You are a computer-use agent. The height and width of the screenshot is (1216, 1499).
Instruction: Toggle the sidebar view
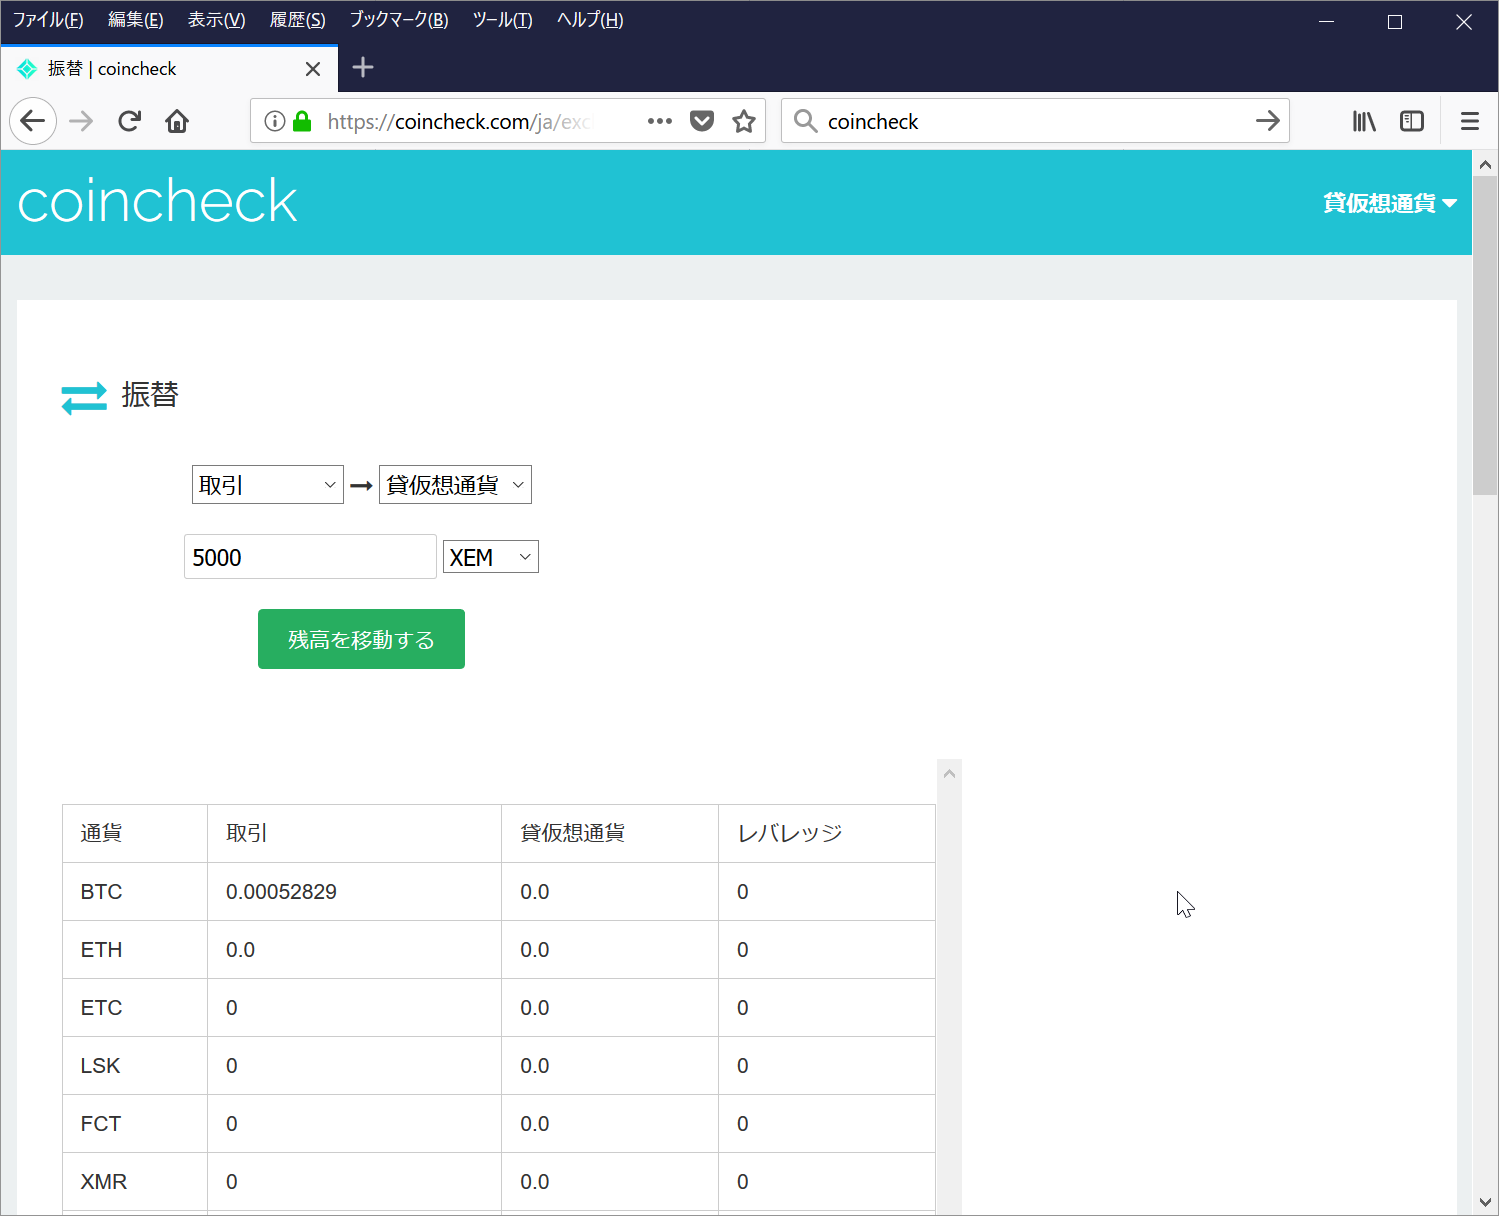click(x=1412, y=121)
